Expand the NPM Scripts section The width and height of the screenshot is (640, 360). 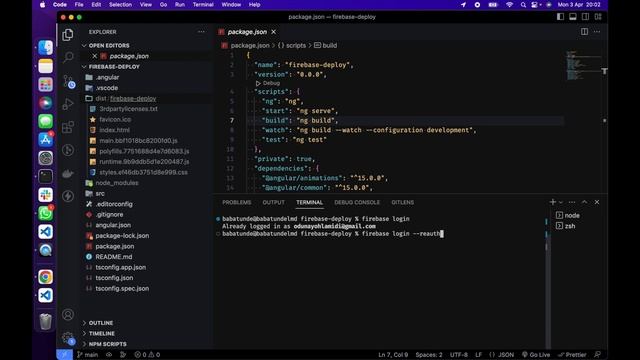pos(107,344)
